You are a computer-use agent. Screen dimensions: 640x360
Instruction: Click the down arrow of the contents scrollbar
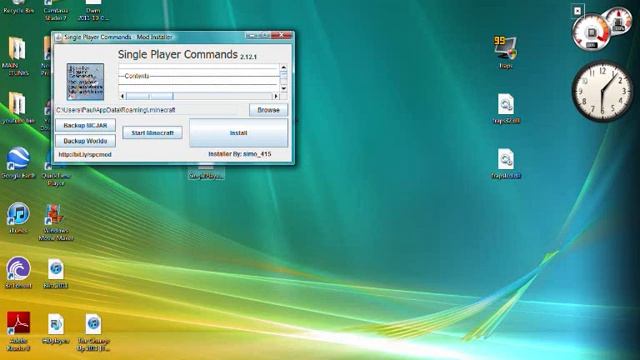point(284,88)
